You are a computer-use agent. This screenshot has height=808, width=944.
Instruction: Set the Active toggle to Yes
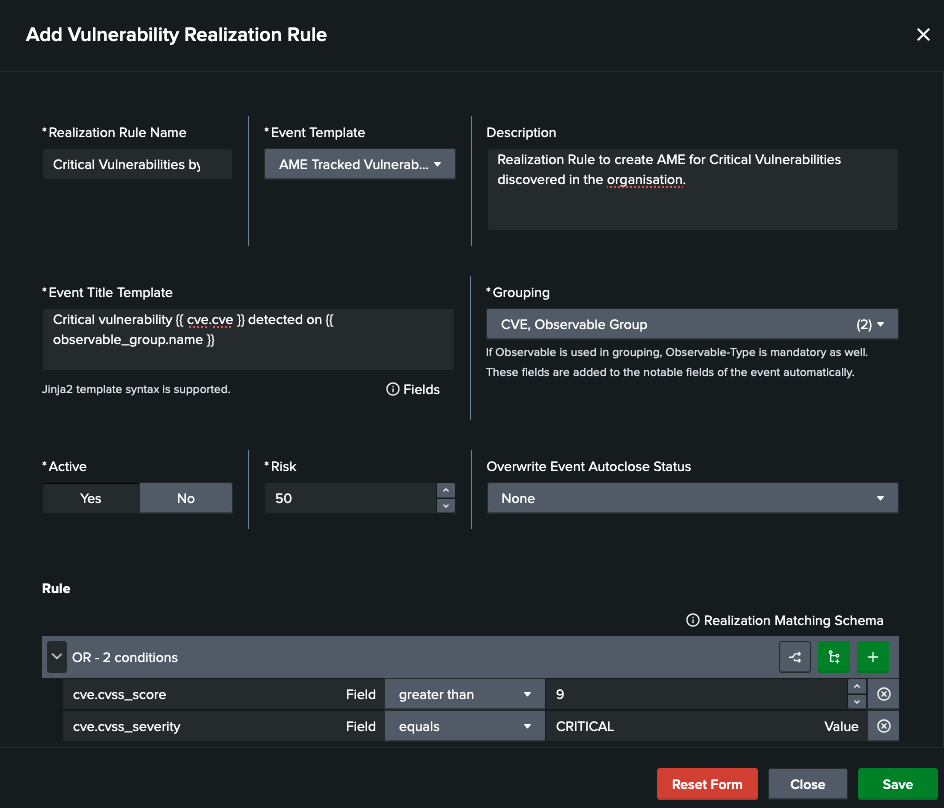tap(90, 497)
